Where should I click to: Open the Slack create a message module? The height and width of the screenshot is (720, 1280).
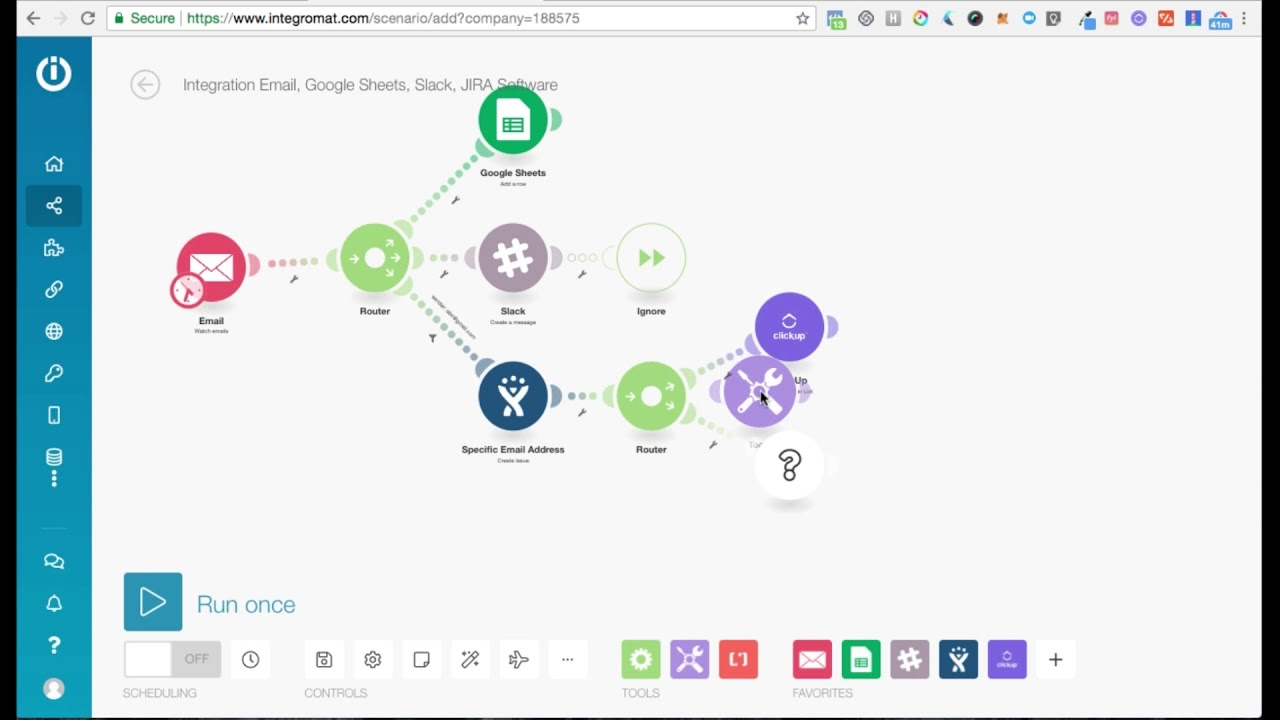click(513, 258)
